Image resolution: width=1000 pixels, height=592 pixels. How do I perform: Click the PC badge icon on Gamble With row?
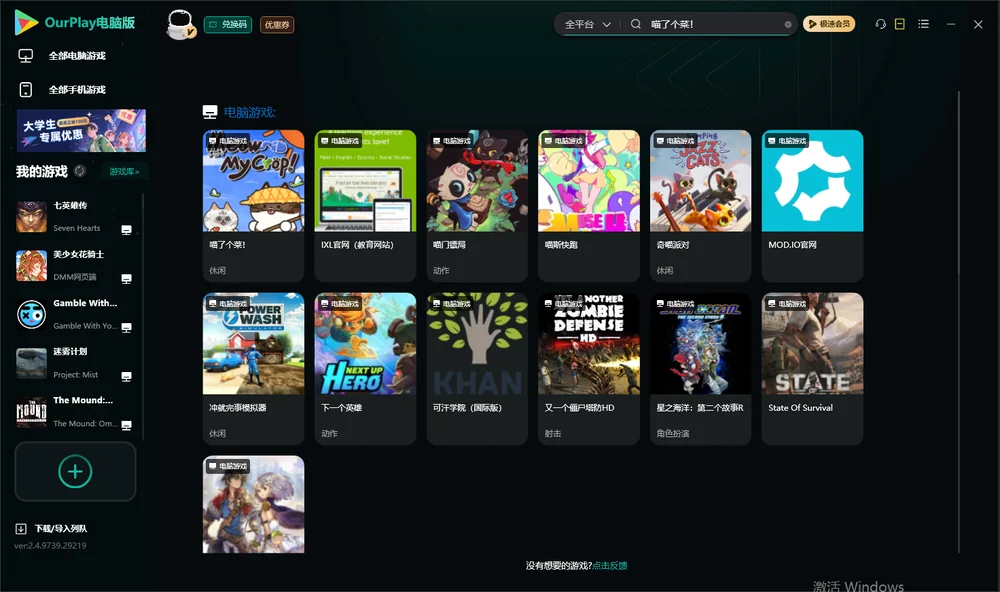point(126,327)
